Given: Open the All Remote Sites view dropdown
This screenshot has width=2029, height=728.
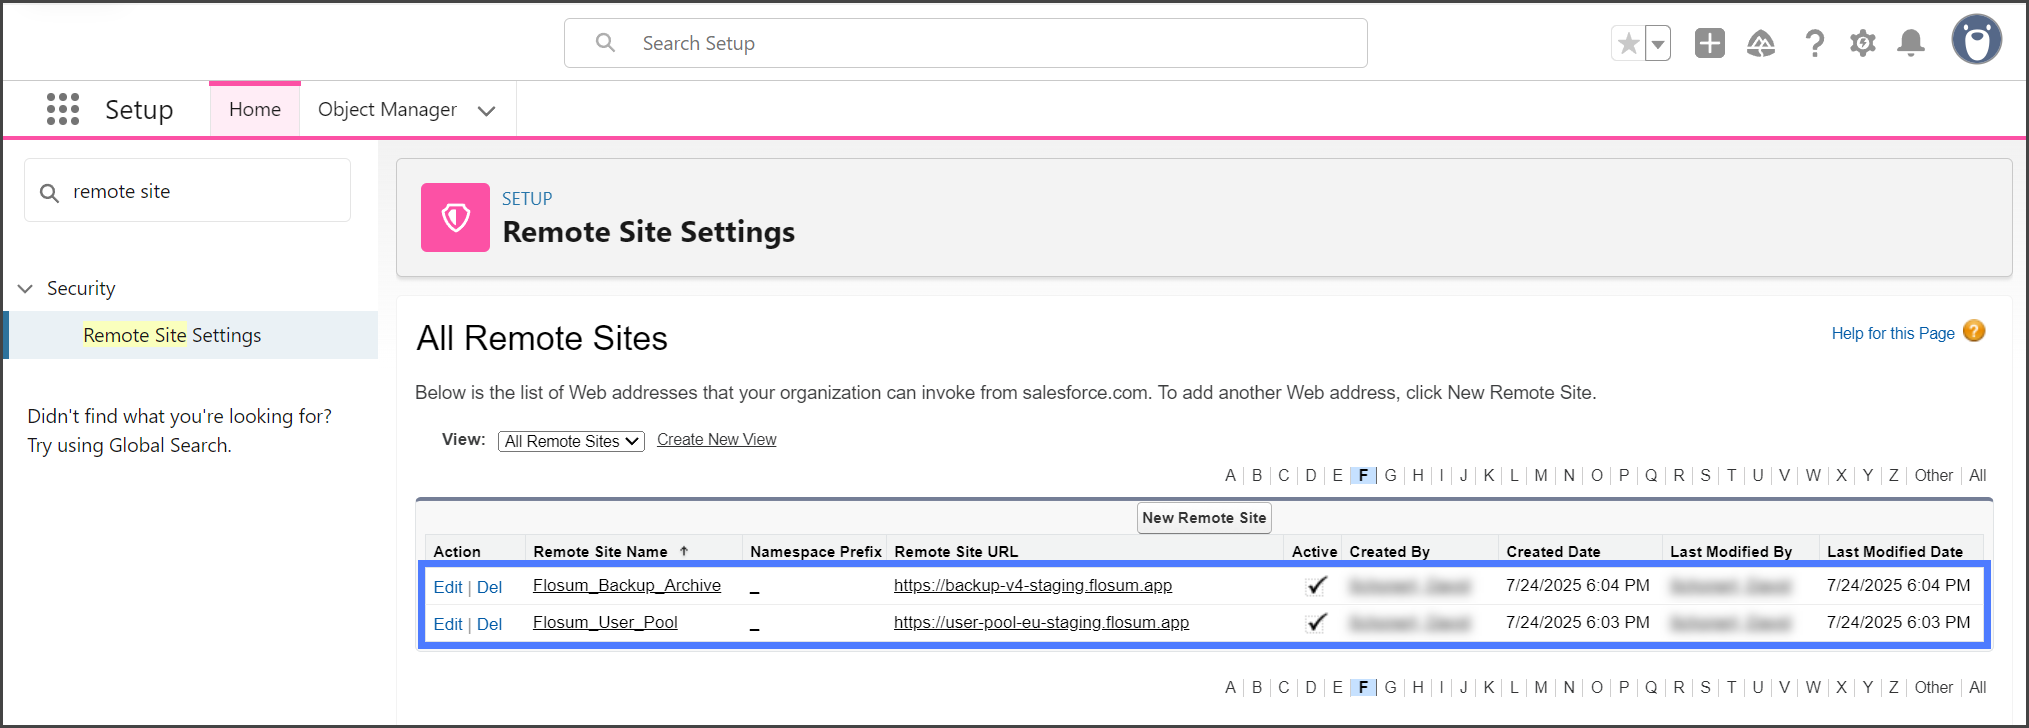Looking at the screenshot, I should [x=571, y=441].
